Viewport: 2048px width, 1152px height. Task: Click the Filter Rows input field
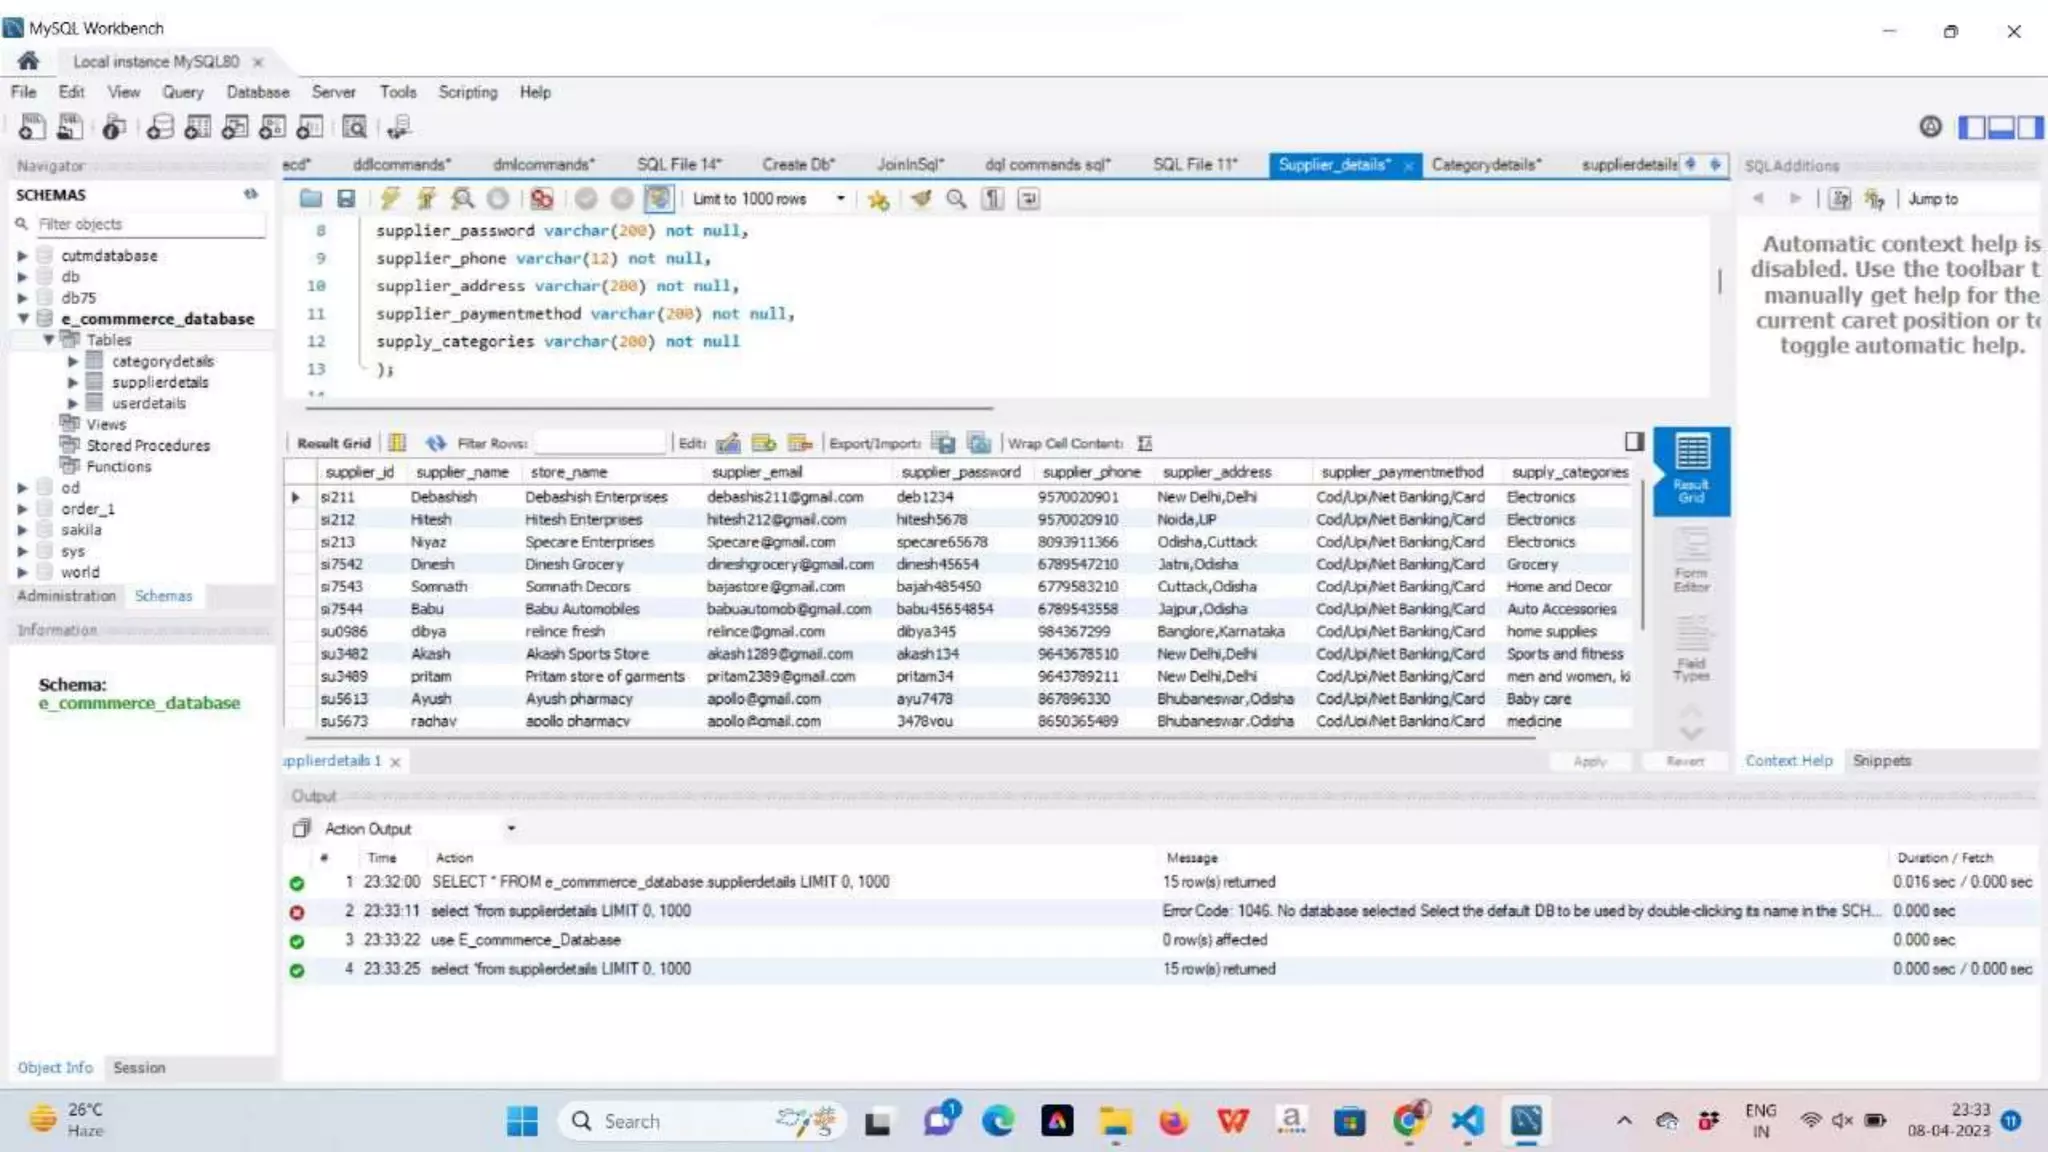coord(599,443)
